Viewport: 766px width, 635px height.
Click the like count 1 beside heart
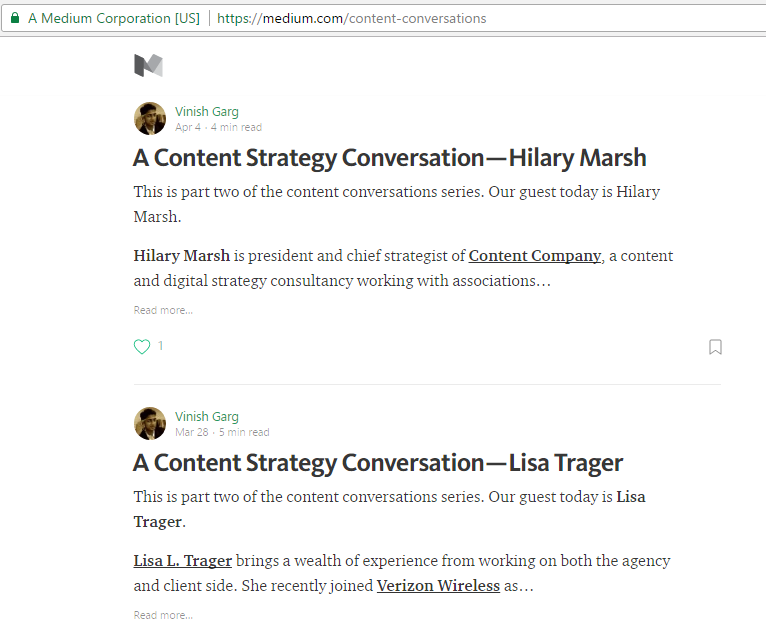160,346
